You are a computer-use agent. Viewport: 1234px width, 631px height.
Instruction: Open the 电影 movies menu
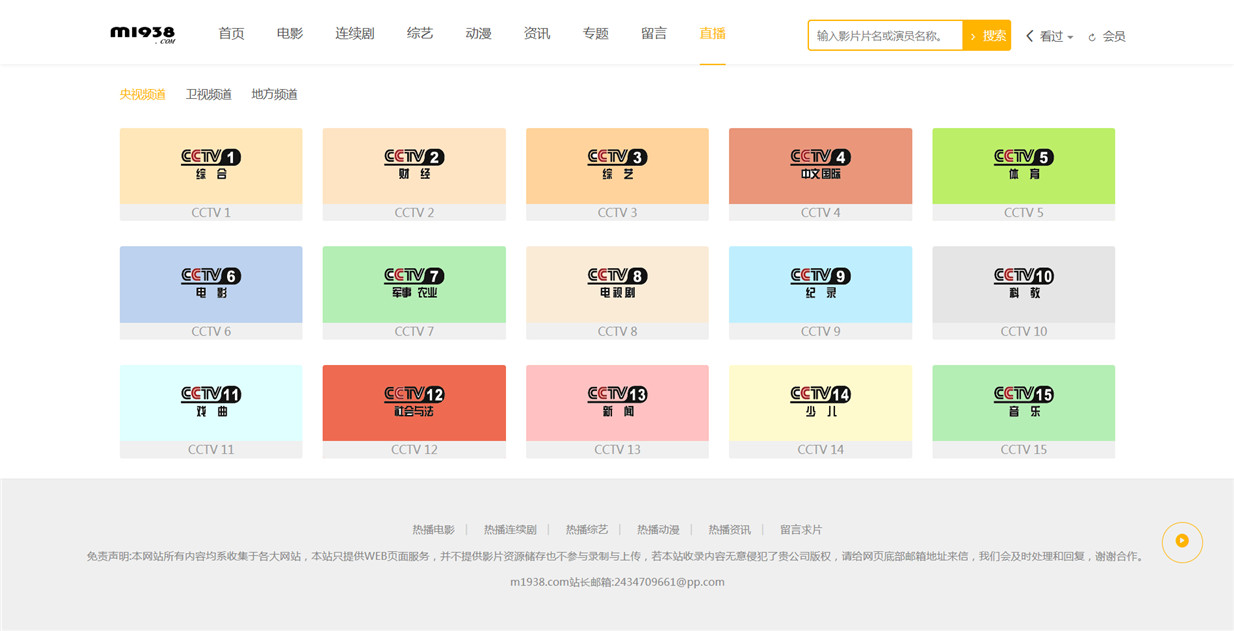point(290,33)
